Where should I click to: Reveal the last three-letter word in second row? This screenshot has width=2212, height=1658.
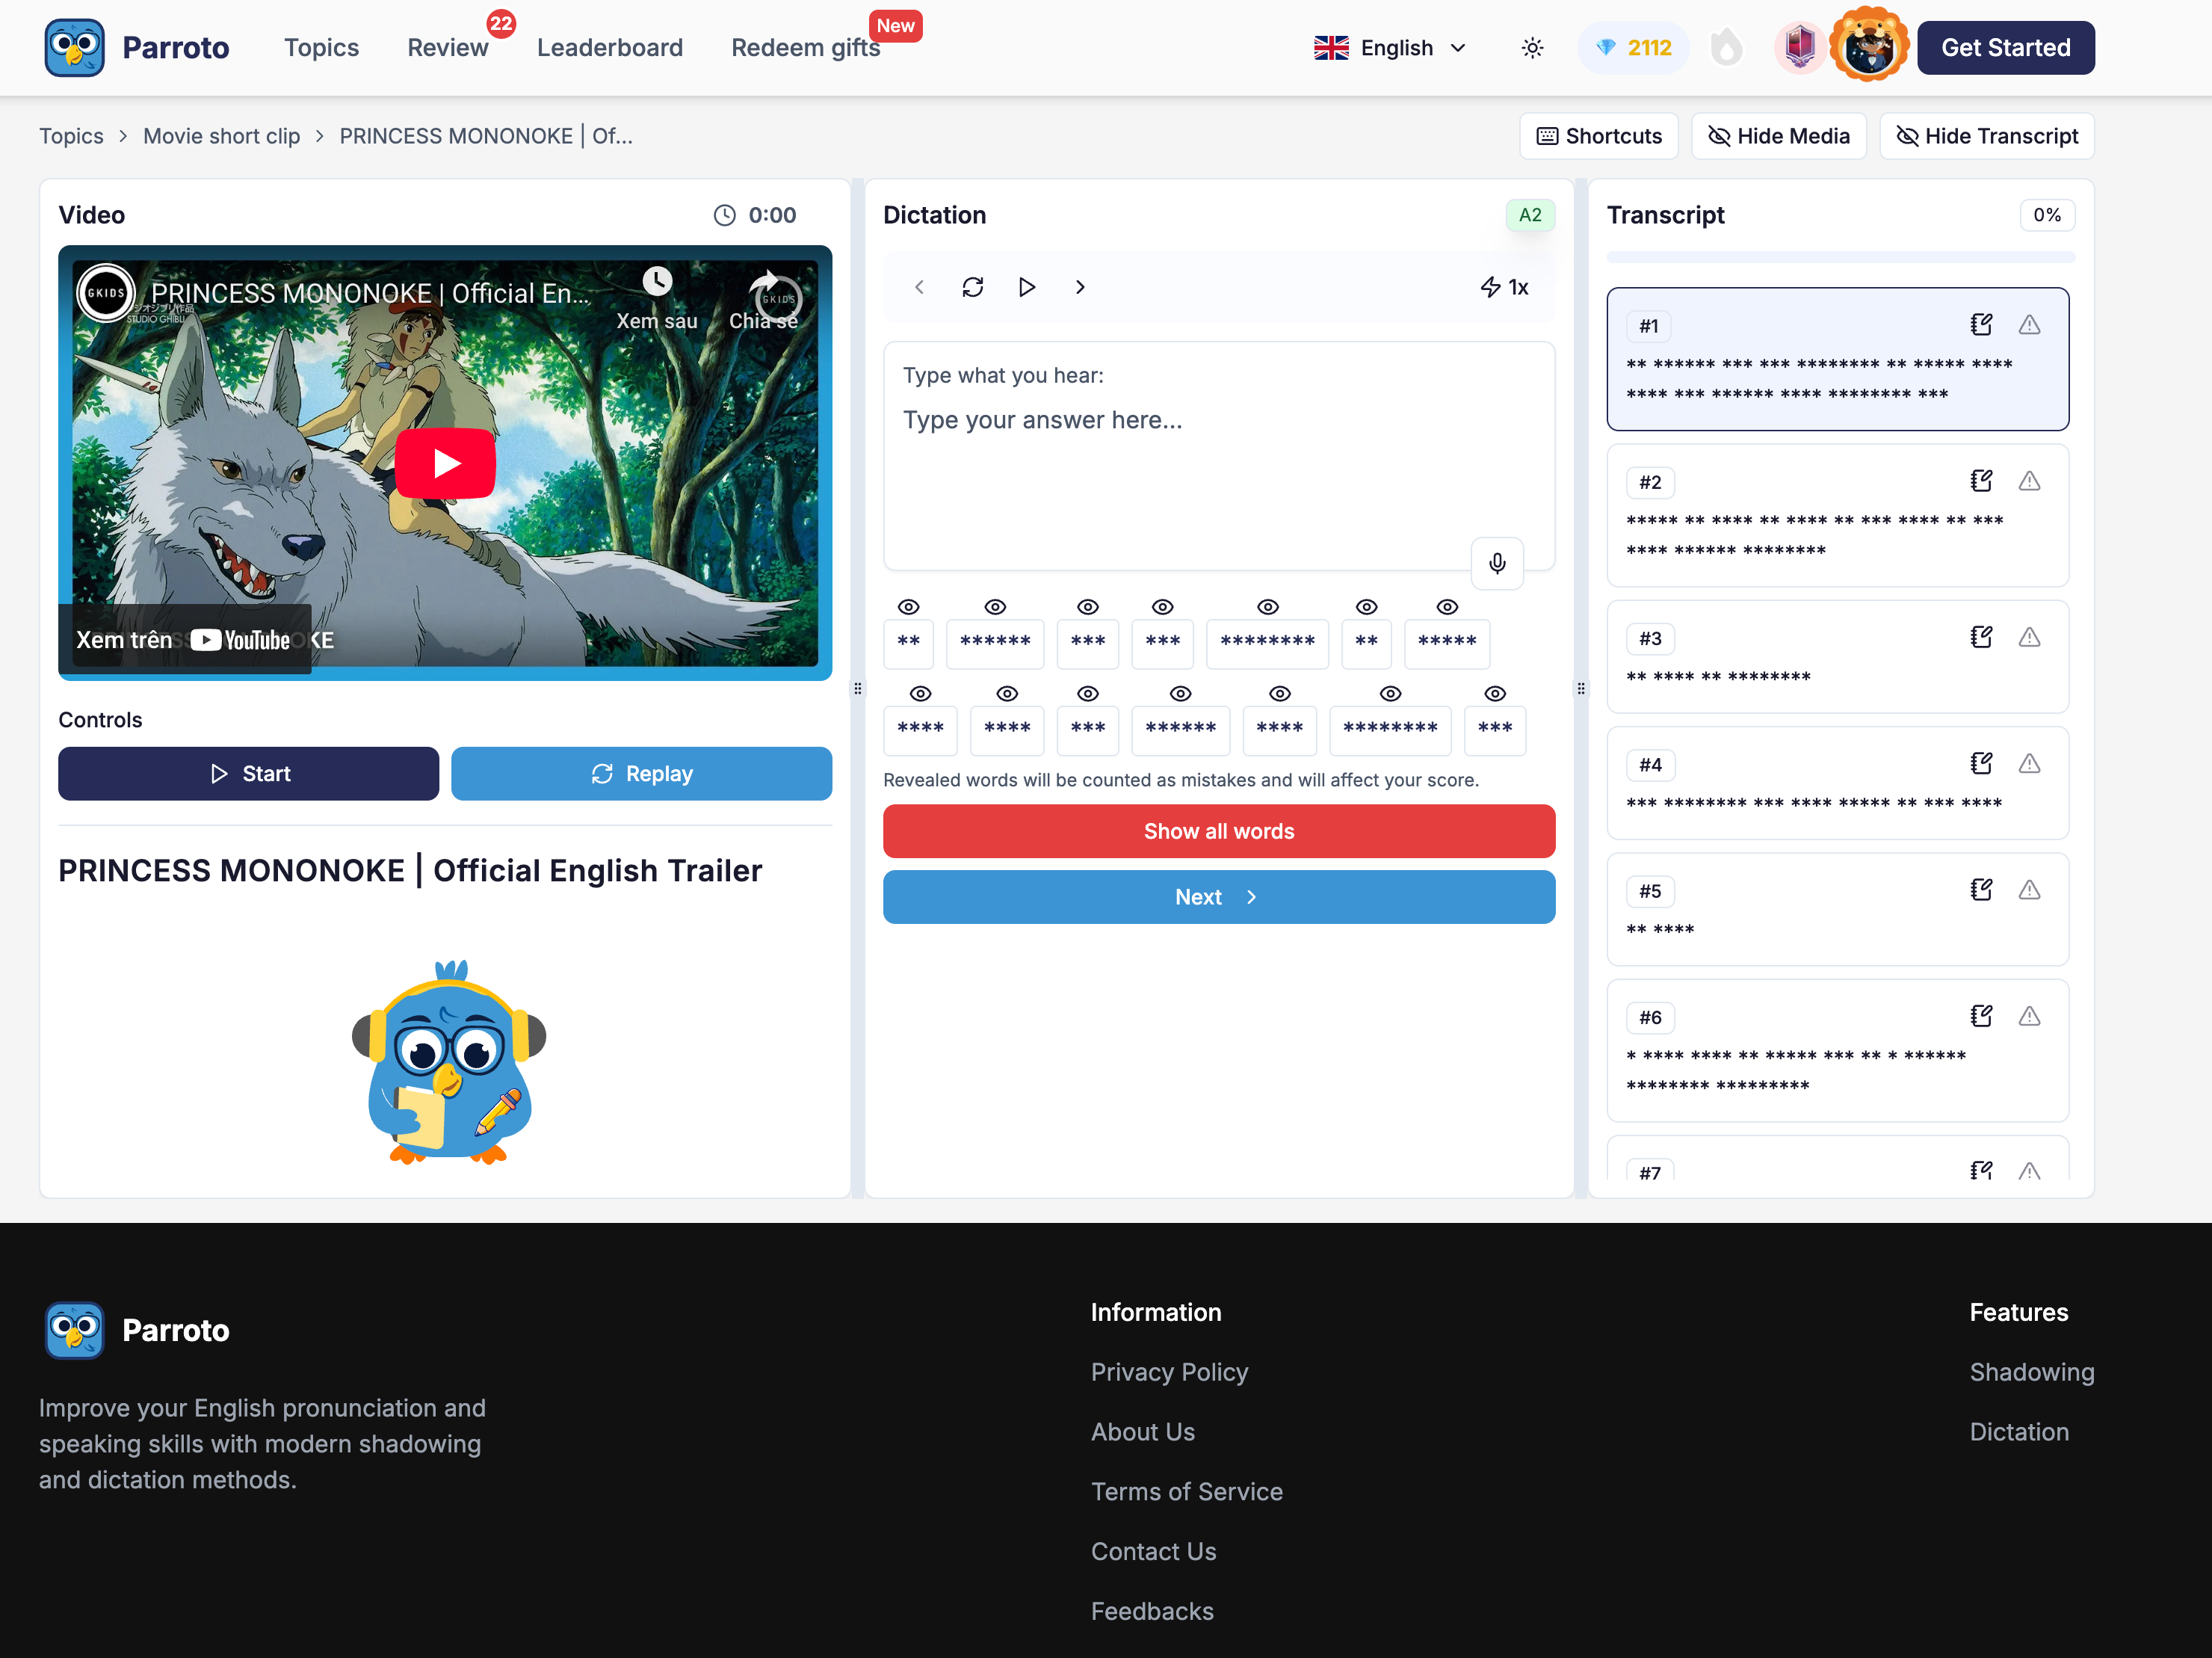tap(1495, 694)
